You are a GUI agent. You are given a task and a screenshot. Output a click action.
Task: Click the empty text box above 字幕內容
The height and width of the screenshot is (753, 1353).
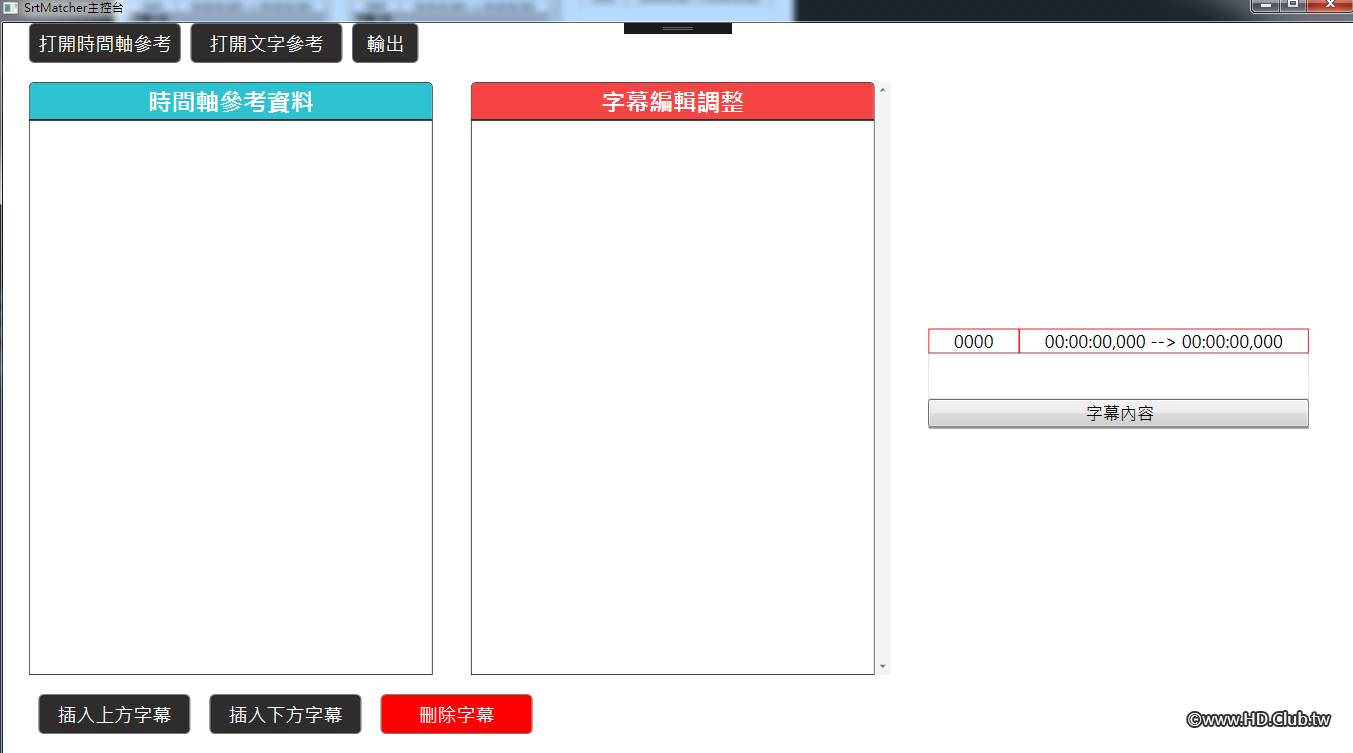coord(1118,376)
